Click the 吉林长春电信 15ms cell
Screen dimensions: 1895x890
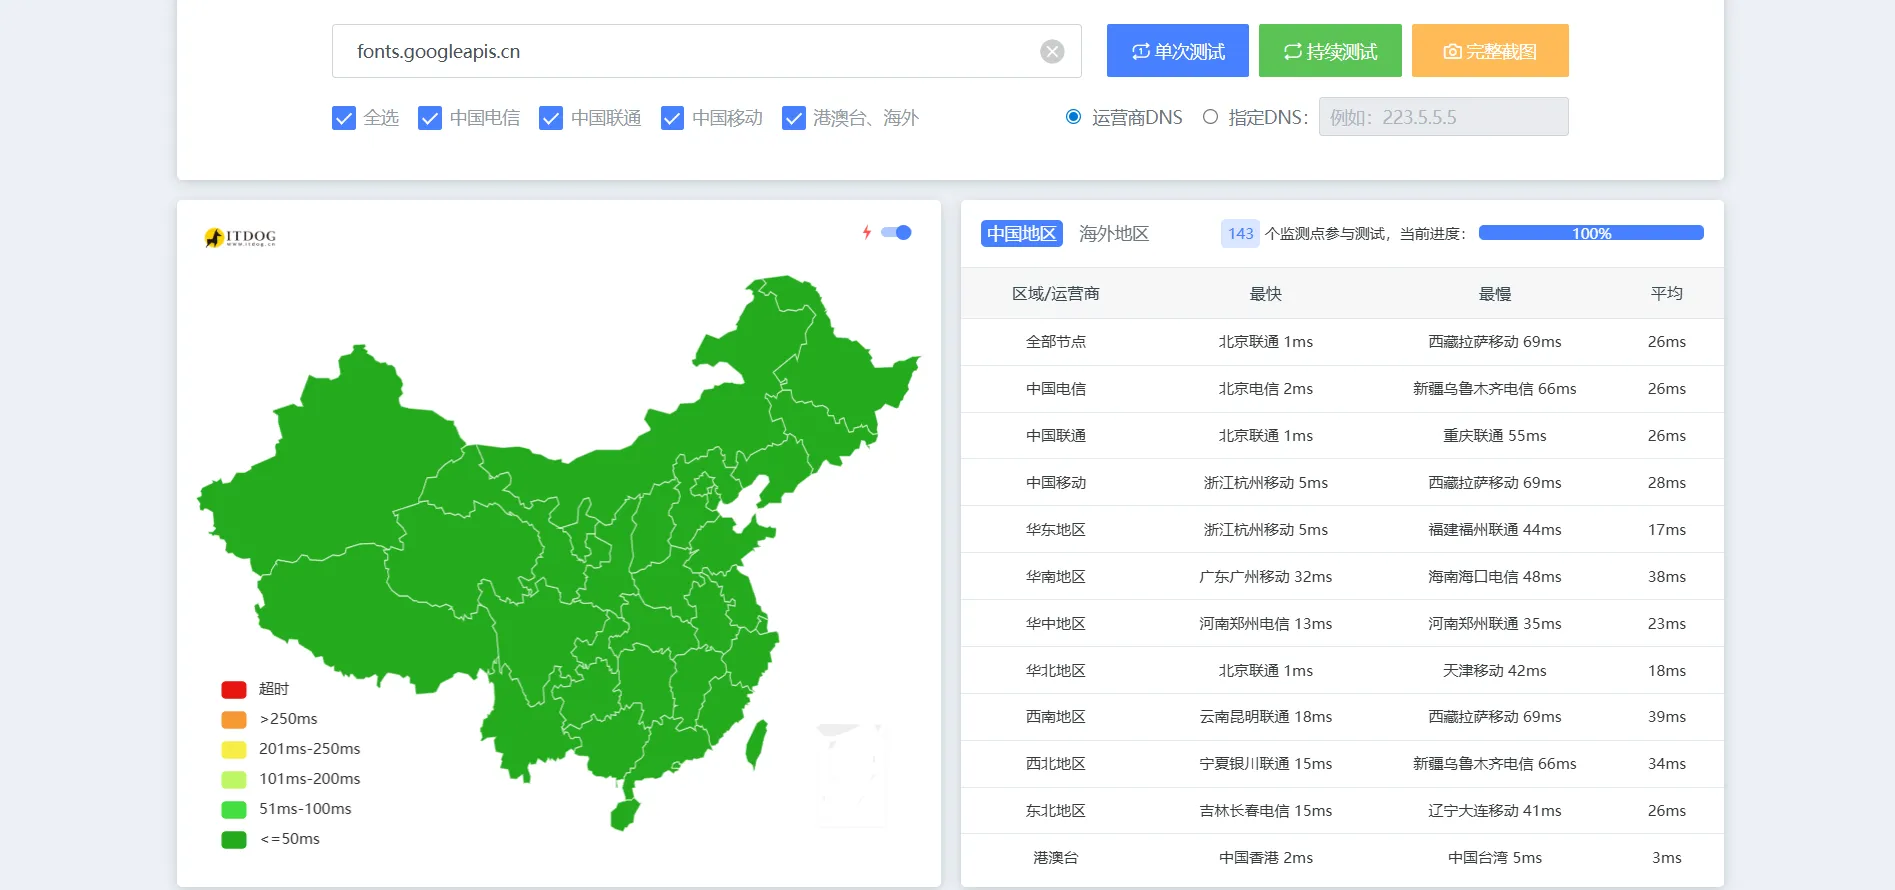click(1266, 811)
